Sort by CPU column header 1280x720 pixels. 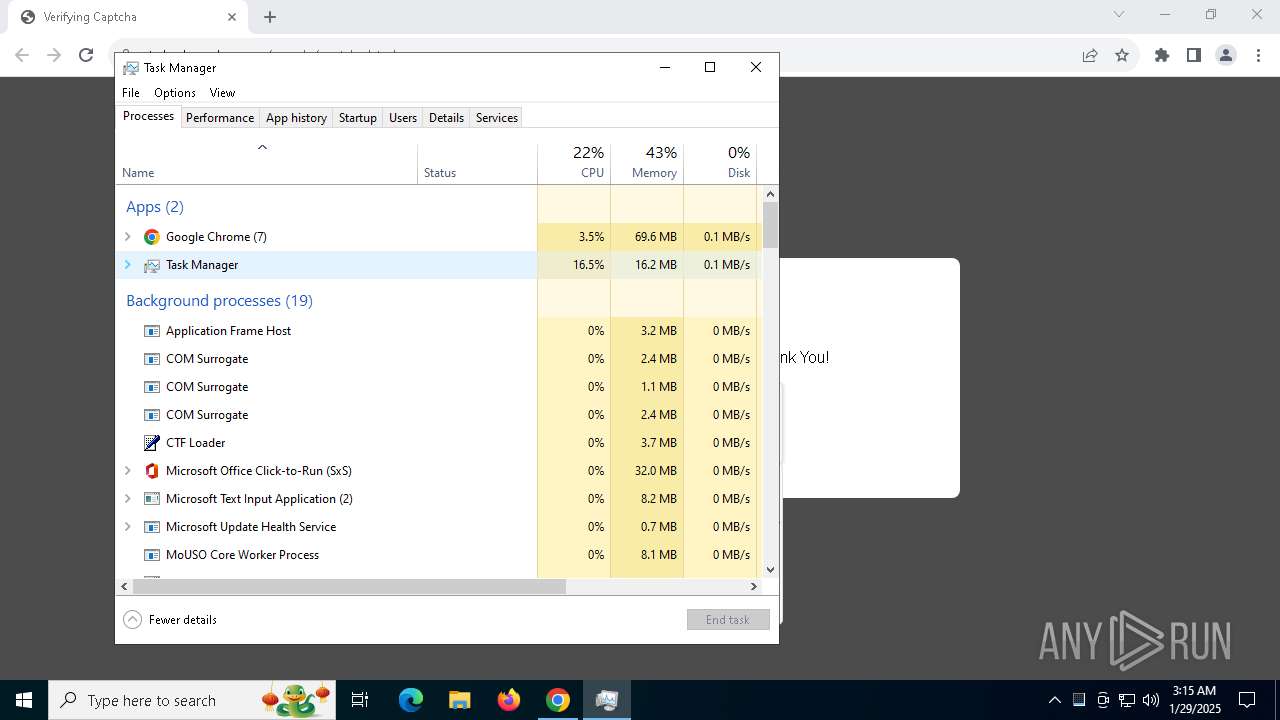tap(574, 163)
